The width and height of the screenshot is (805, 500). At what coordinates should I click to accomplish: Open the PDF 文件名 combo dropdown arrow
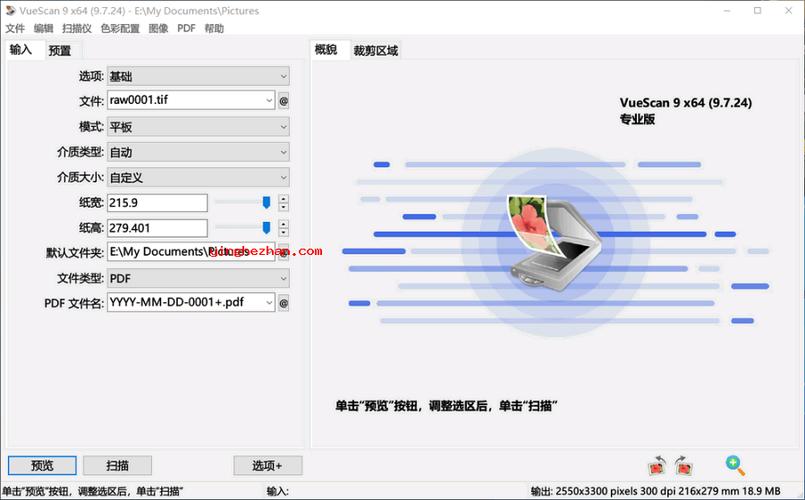click(x=269, y=303)
